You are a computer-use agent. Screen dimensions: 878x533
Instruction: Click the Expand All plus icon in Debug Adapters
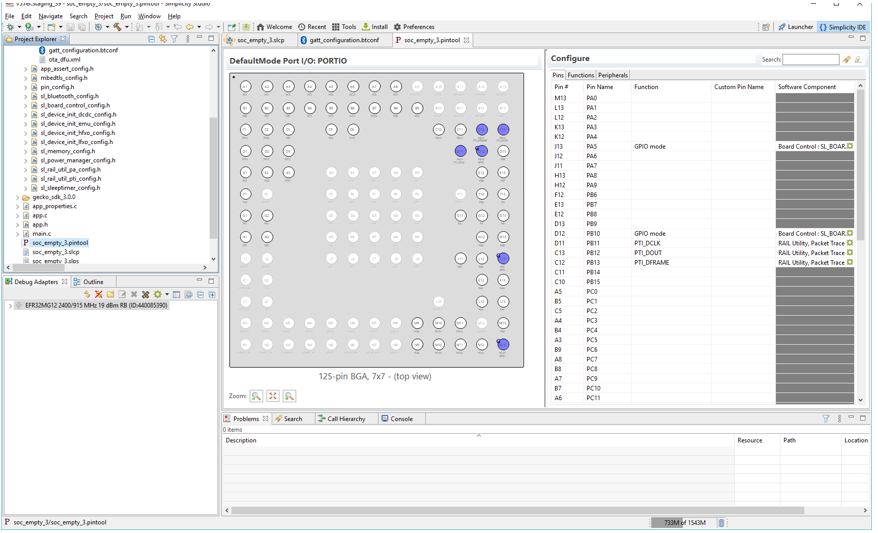click(x=212, y=294)
